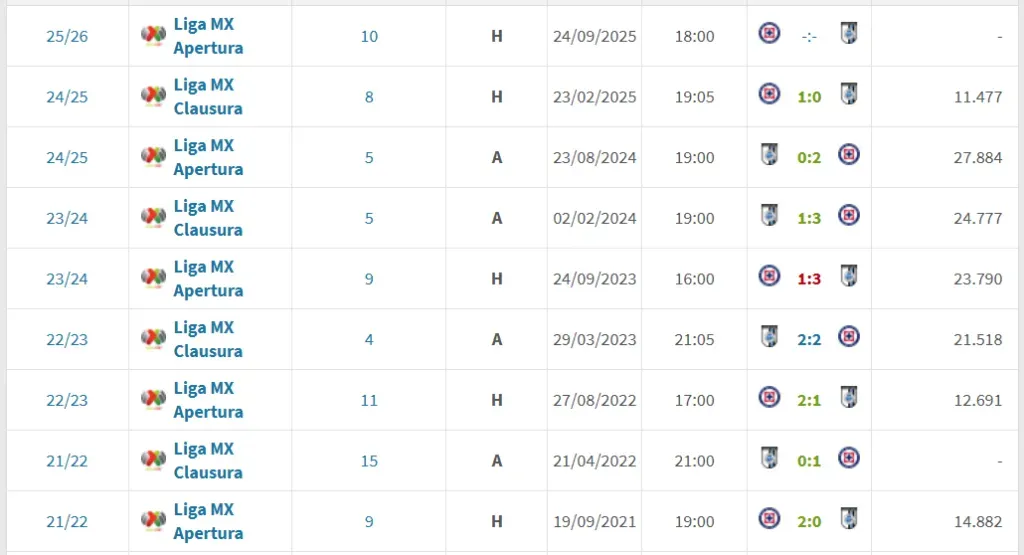
Task: Open the 25/26 season link
Action: coord(67,37)
